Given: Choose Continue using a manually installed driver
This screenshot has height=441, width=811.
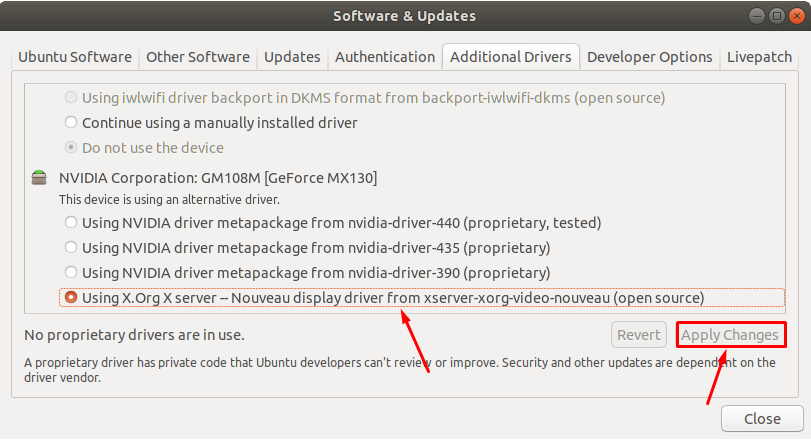Looking at the screenshot, I should coord(70,122).
